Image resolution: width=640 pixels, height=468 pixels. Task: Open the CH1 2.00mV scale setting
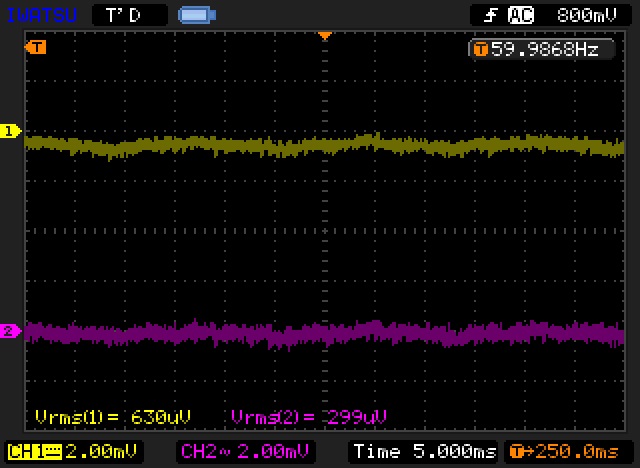75,451
